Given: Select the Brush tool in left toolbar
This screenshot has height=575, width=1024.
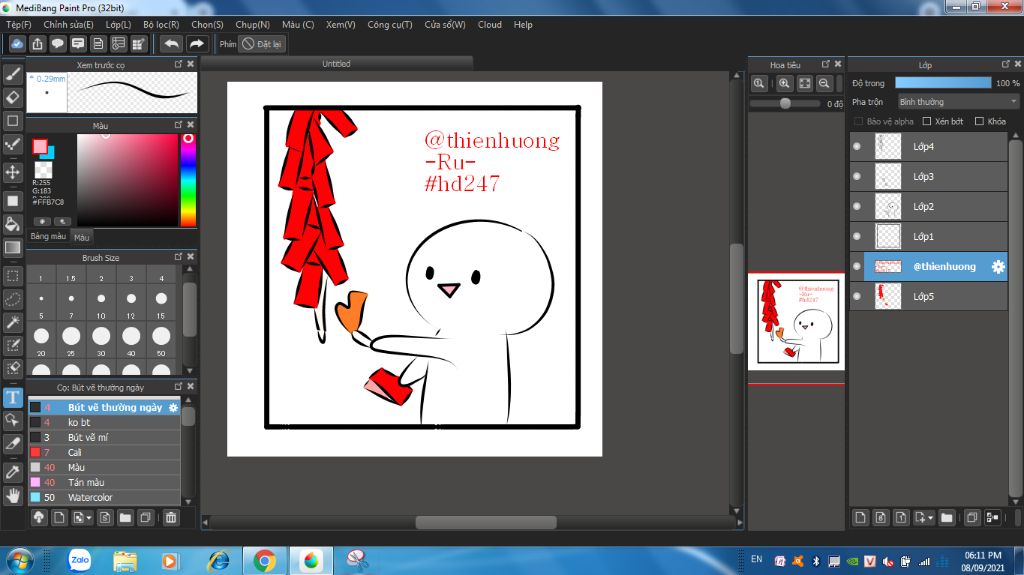Looking at the screenshot, I should 12,74.
